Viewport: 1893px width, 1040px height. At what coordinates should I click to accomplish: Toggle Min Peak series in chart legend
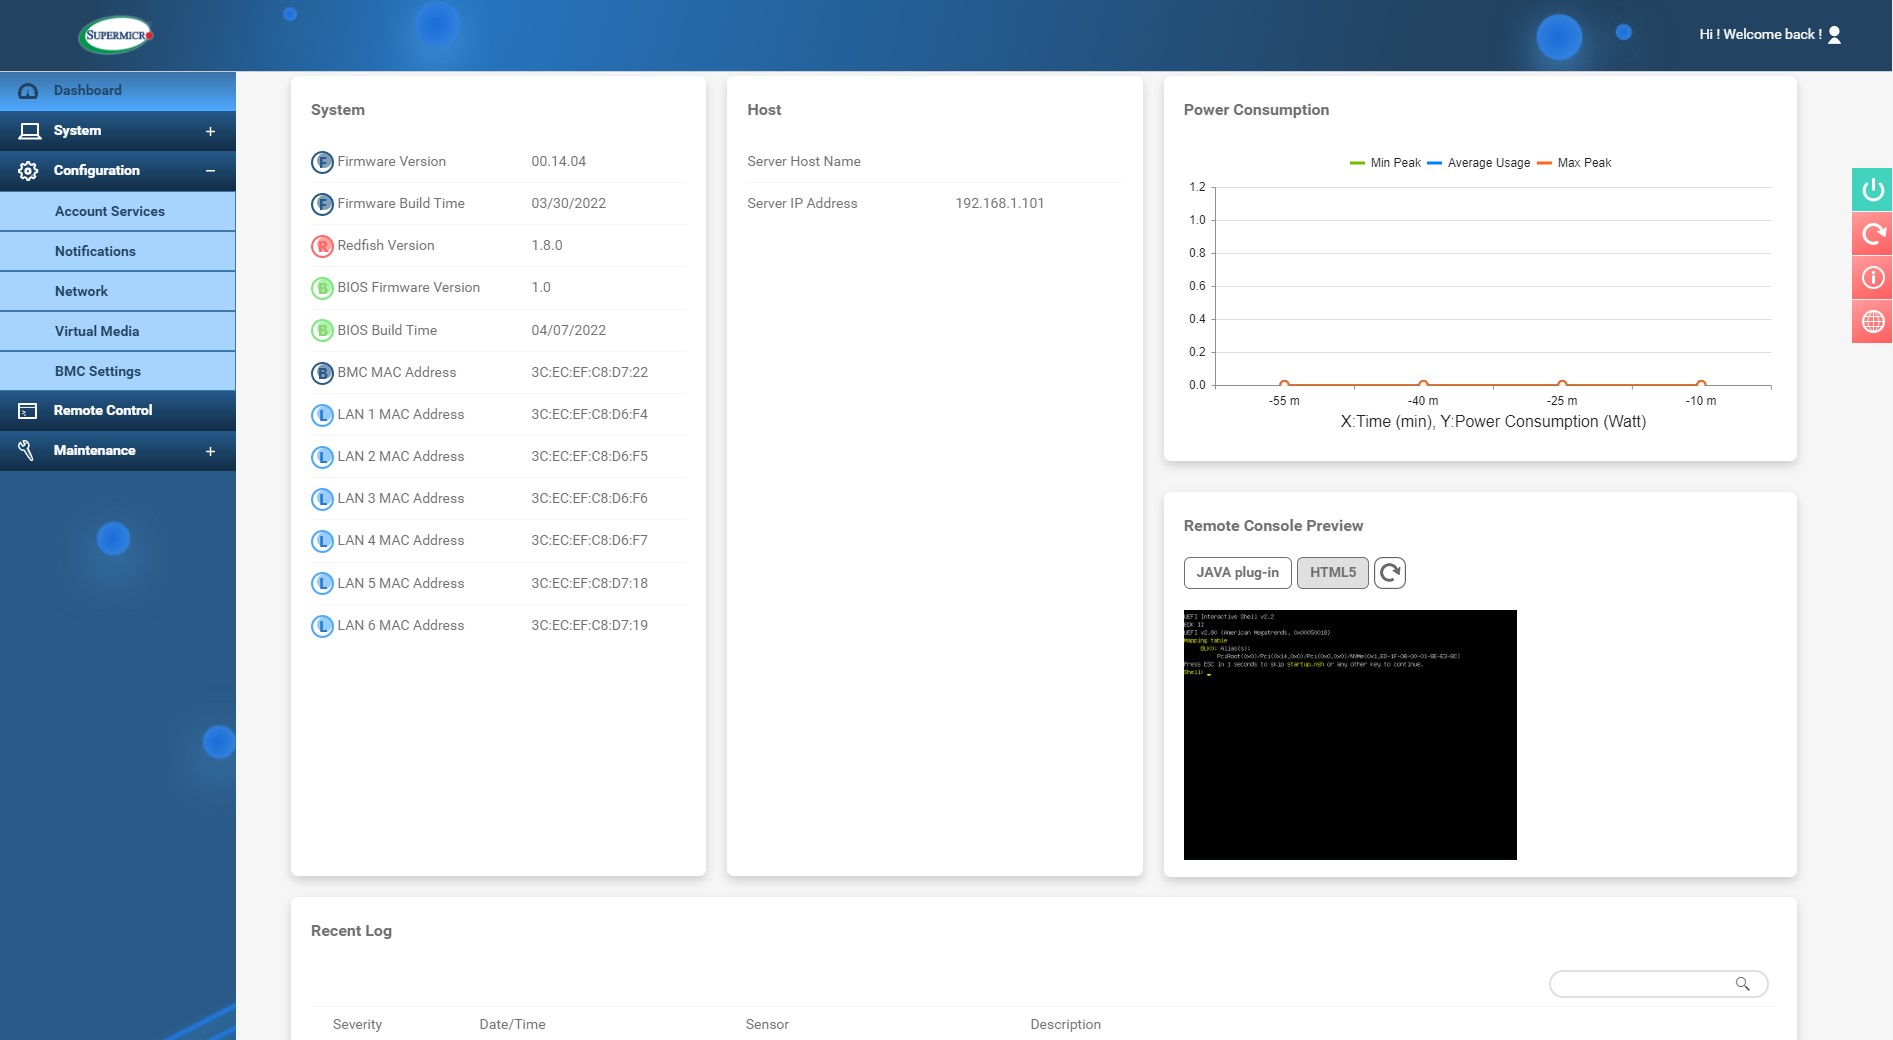click(x=1386, y=163)
